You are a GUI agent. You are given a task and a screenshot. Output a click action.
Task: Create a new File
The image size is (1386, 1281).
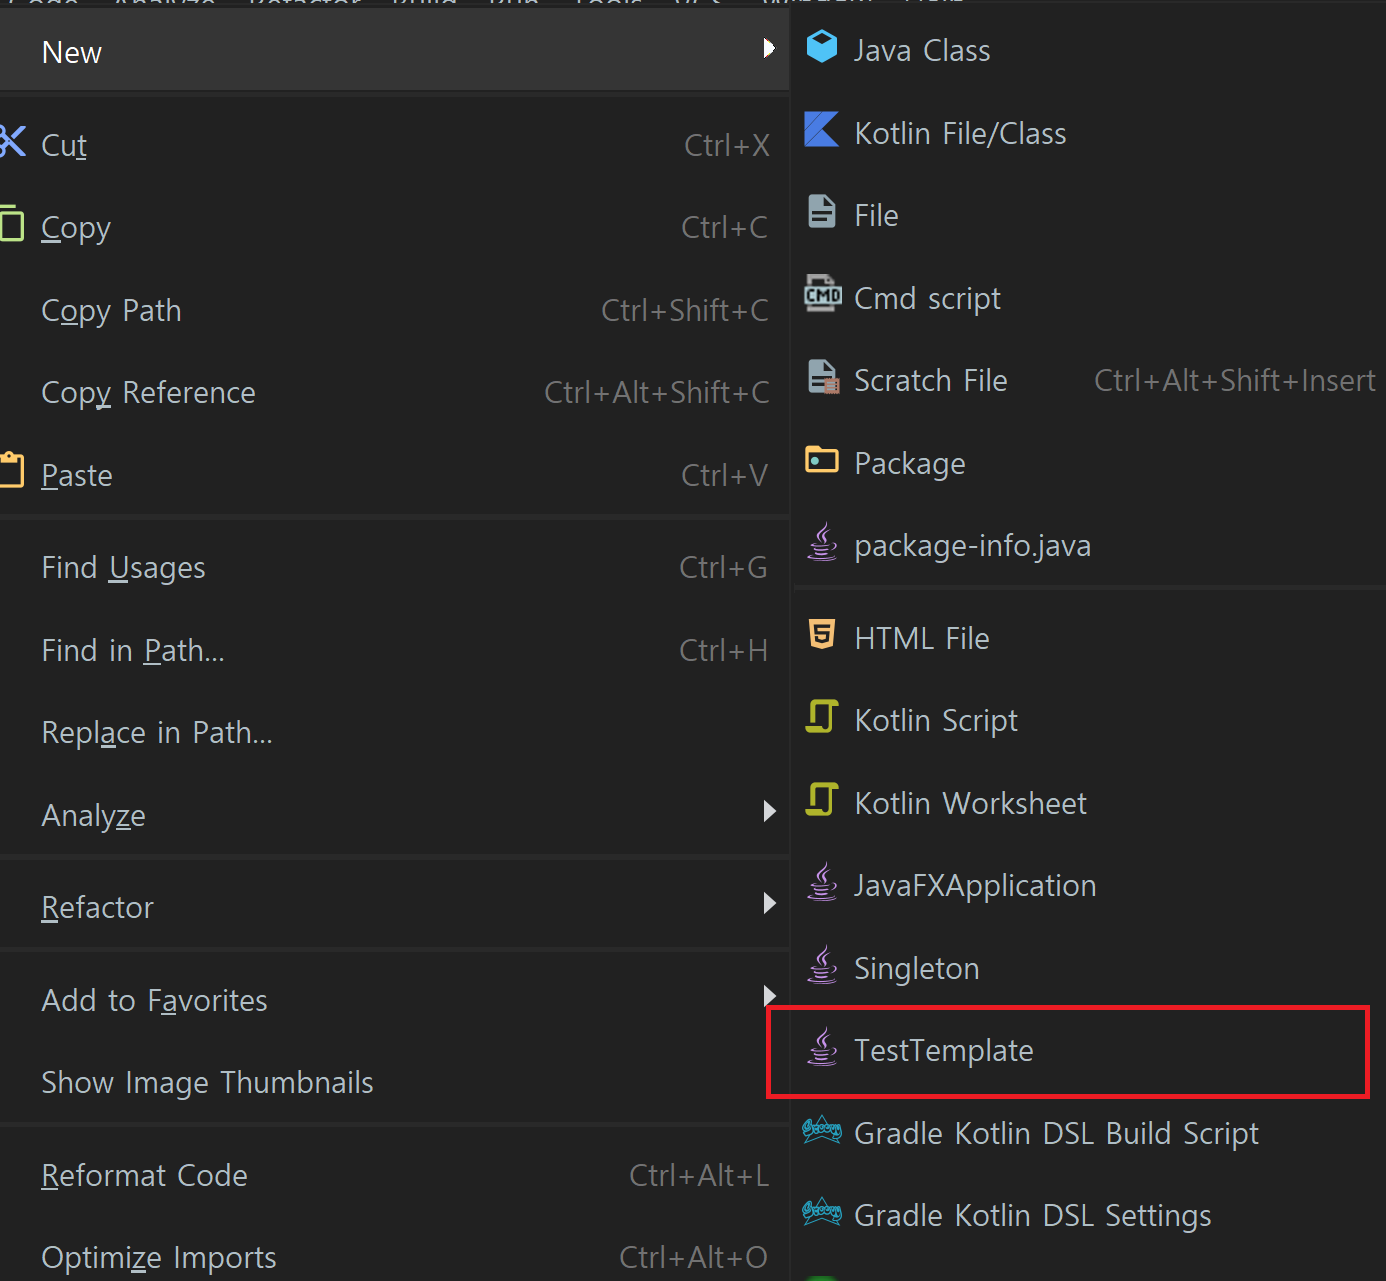tap(1090, 215)
